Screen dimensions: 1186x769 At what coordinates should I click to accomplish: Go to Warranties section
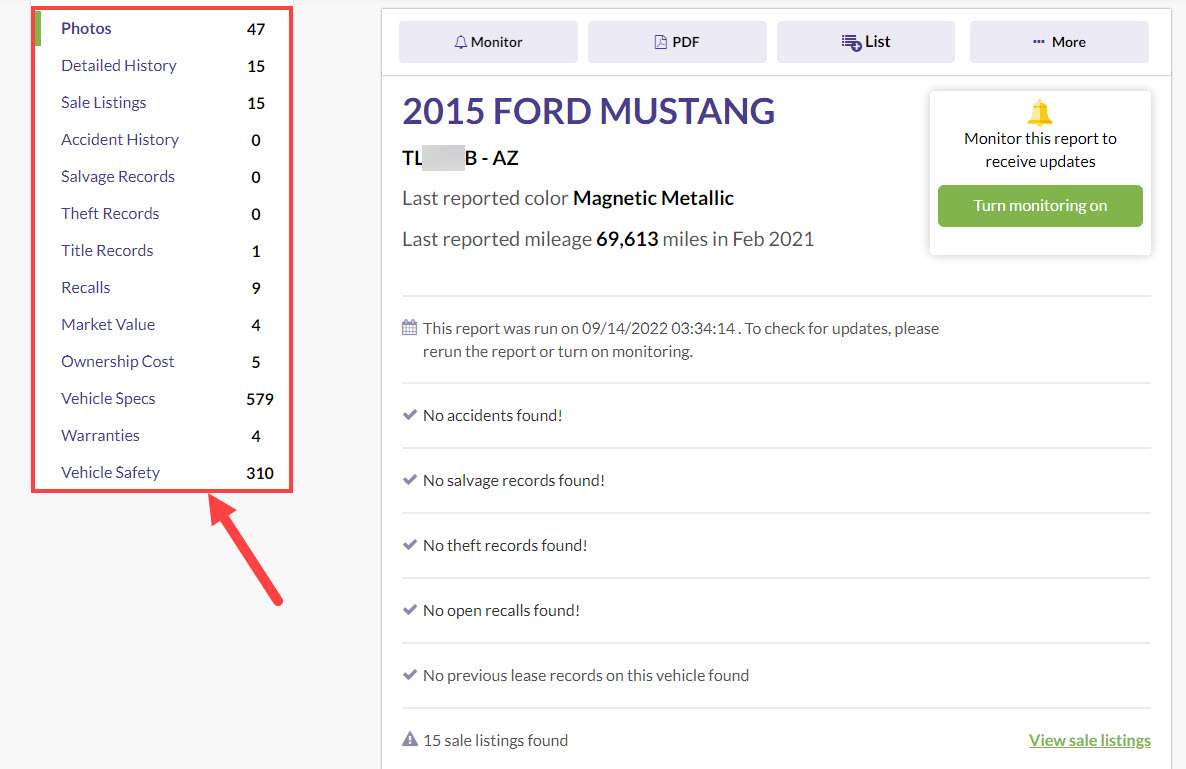click(x=101, y=436)
